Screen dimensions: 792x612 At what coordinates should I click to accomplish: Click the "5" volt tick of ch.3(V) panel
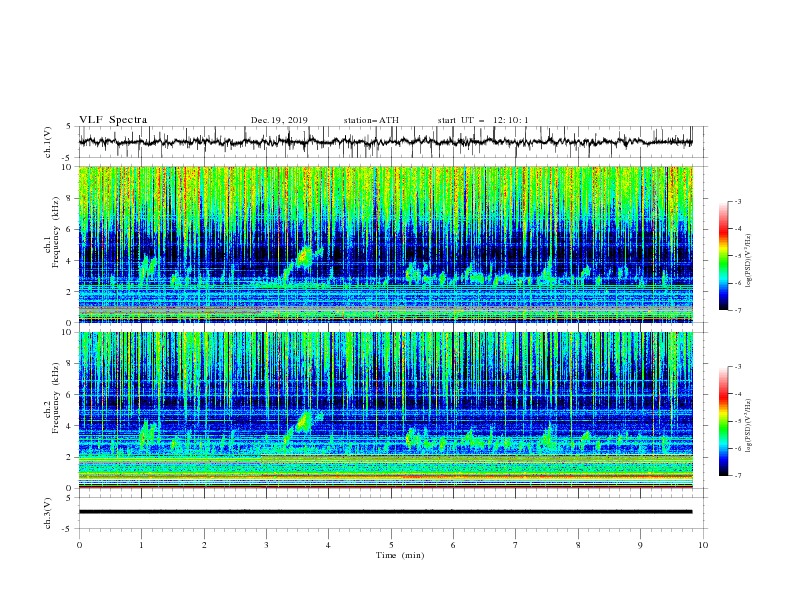click(69, 498)
